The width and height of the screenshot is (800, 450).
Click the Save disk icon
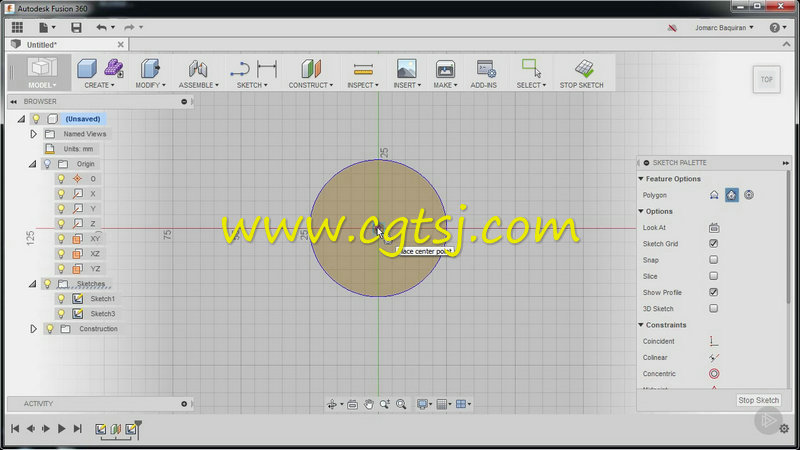click(76, 27)
